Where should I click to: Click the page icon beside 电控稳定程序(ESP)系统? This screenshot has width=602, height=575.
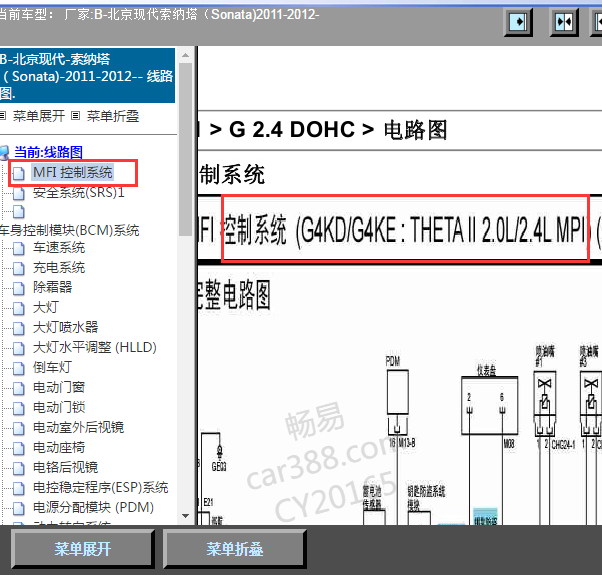tap(18, 488)
